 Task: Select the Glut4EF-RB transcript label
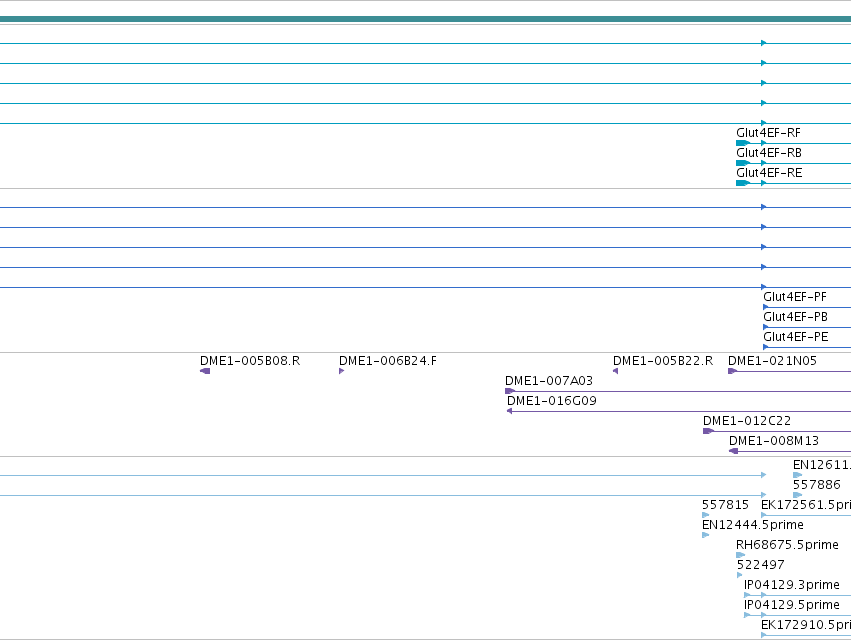pyautogui.click(x=769, y=153)
